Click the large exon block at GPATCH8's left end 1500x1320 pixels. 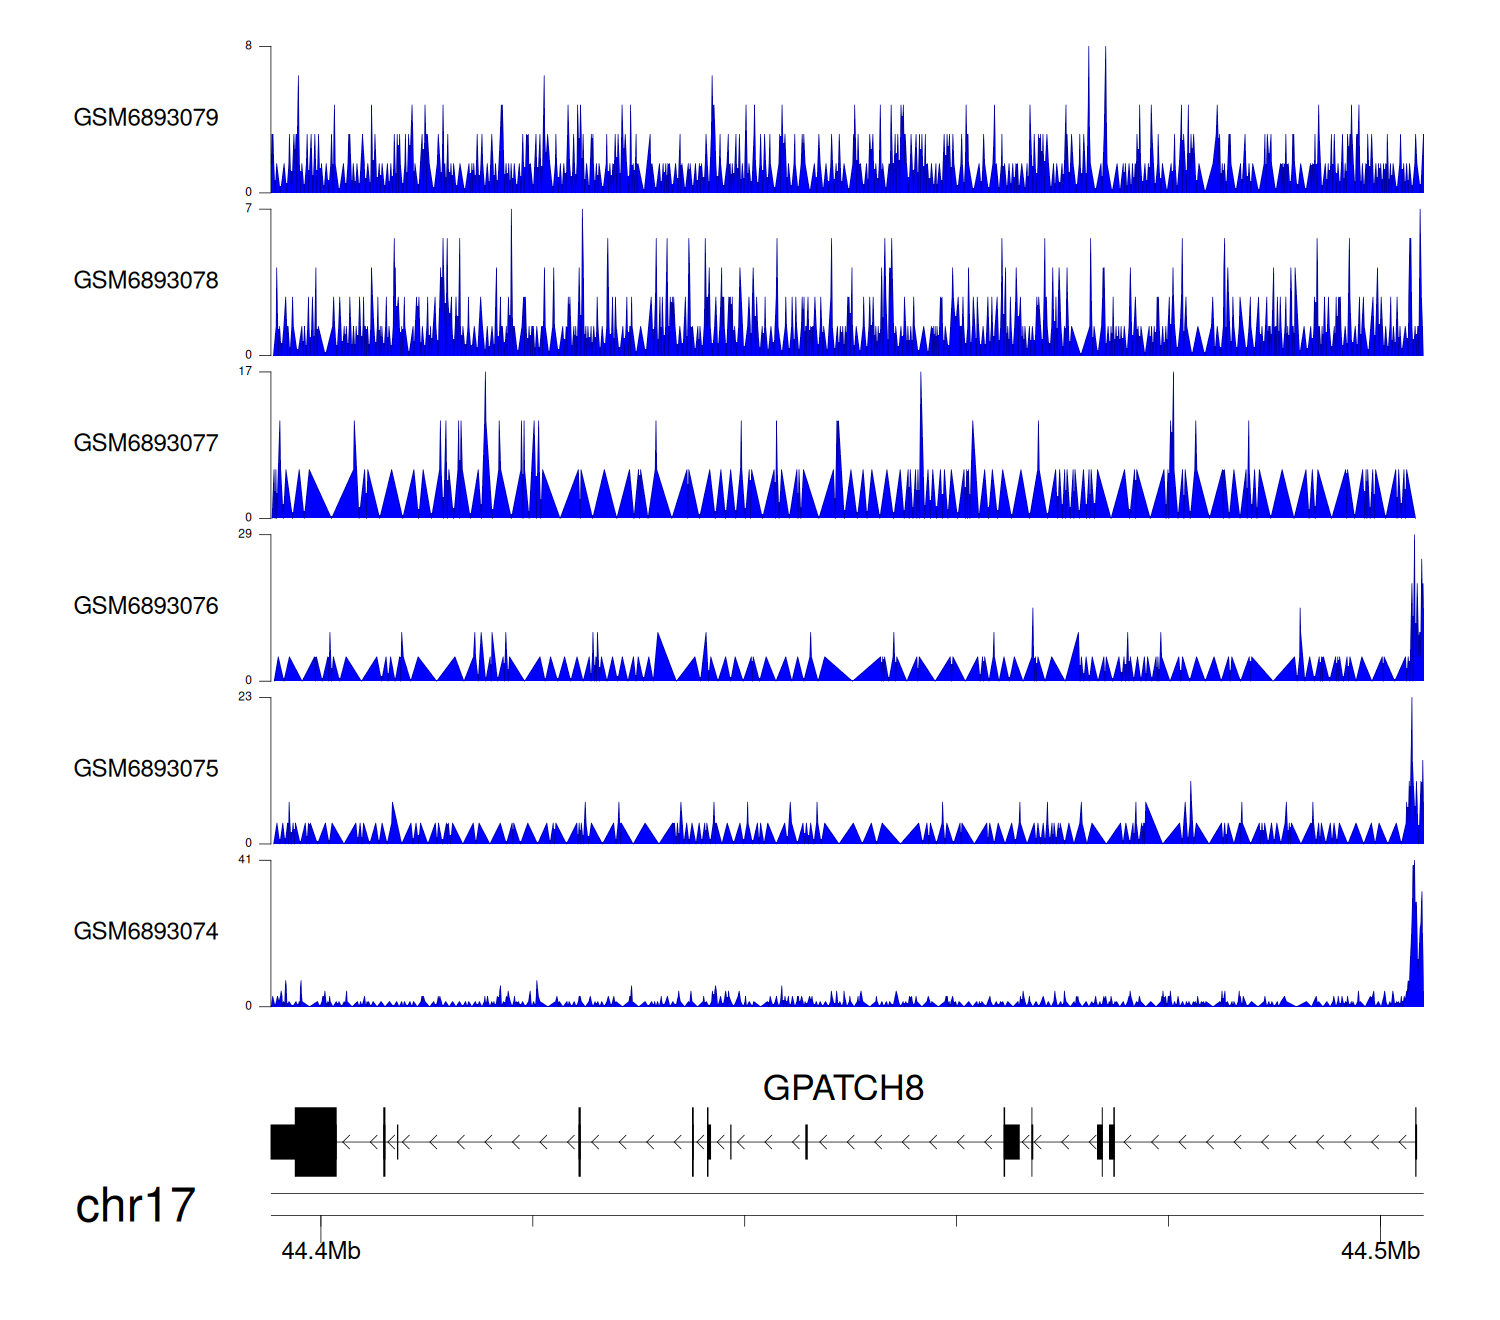pyautogui.click(x=315, y=1142)
